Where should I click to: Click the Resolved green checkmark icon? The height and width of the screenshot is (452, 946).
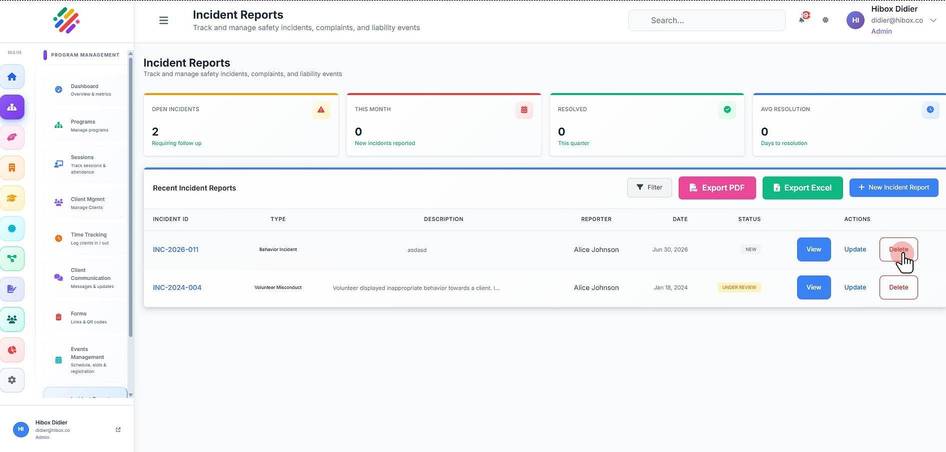click(x=727, y=110)
